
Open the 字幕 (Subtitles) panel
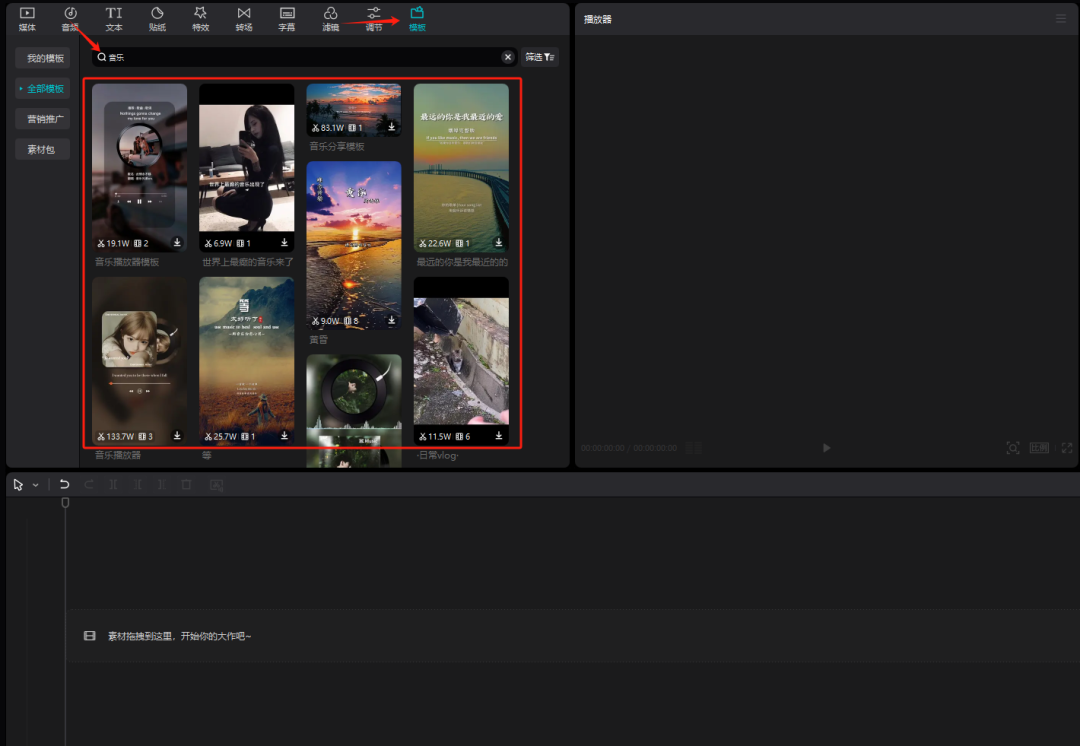287,18
